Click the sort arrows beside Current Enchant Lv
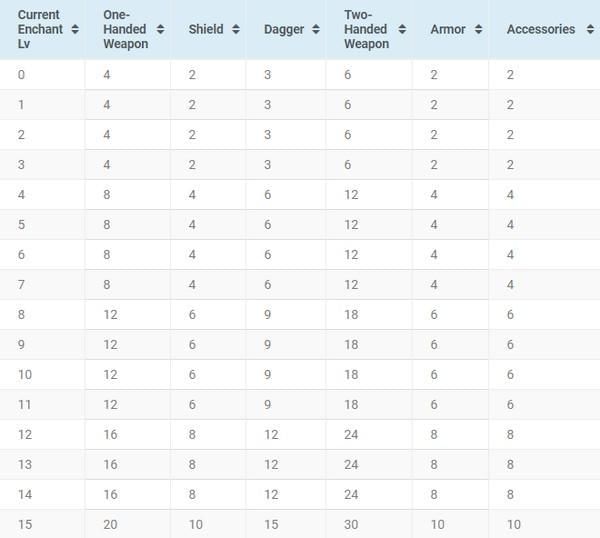The image size is (600, 538). 74,30
